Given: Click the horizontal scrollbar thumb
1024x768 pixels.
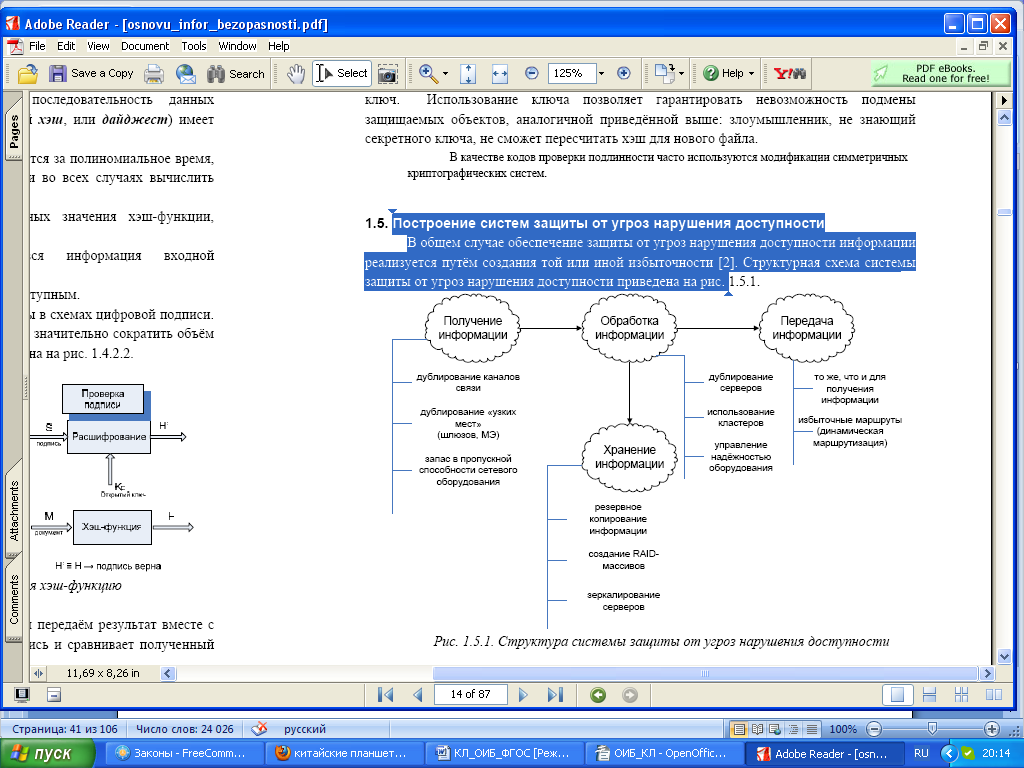Looking at the screenshot, I should click(x=705, y=673).
